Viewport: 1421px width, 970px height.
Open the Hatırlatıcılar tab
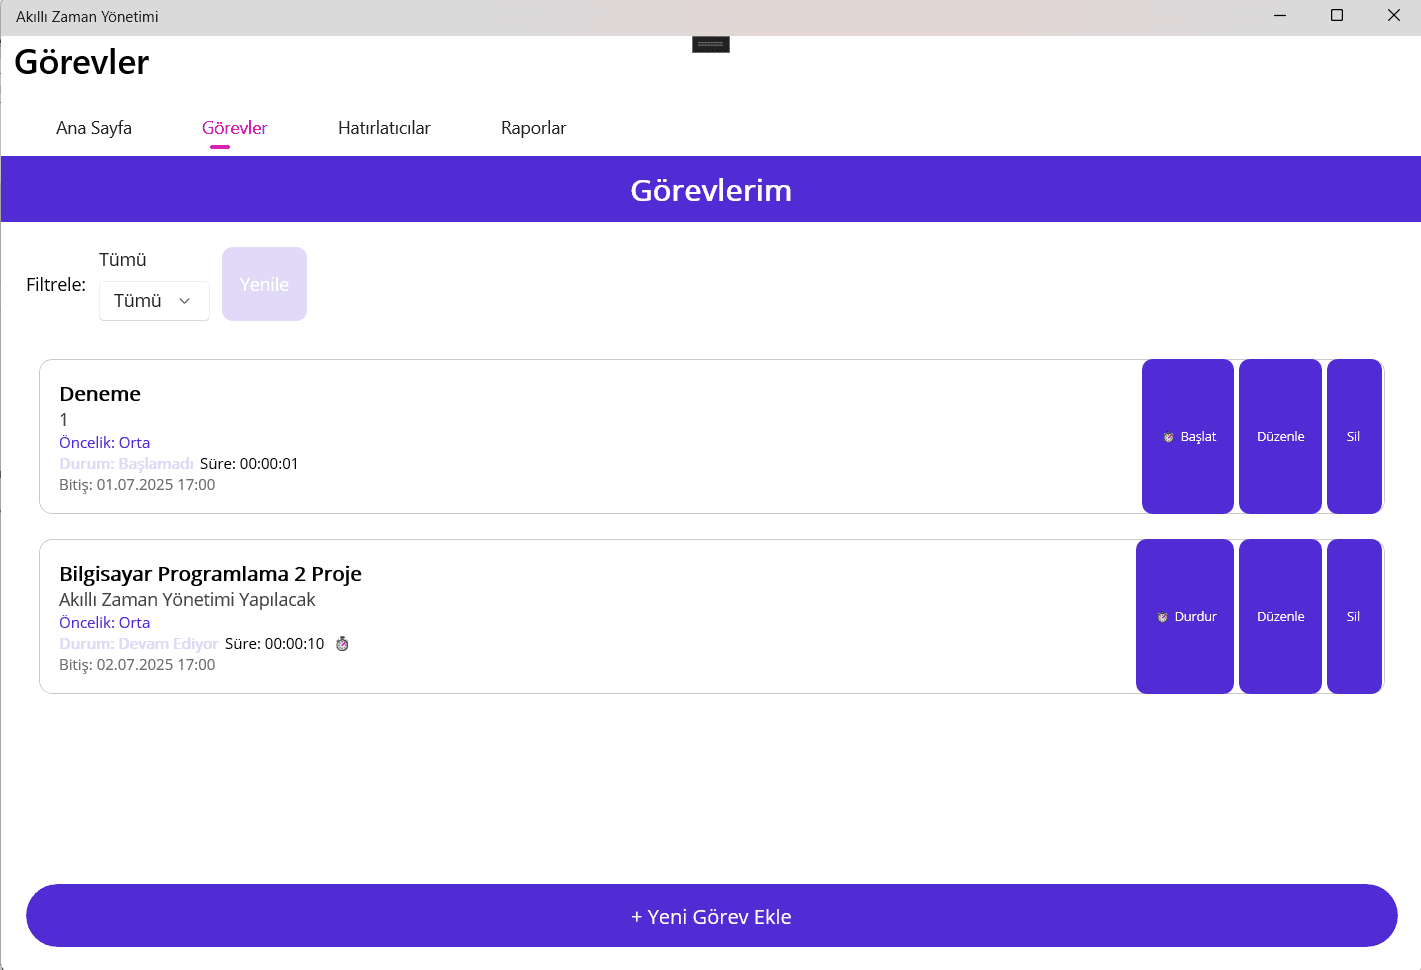pyautogui.click(x=384, y=128)
